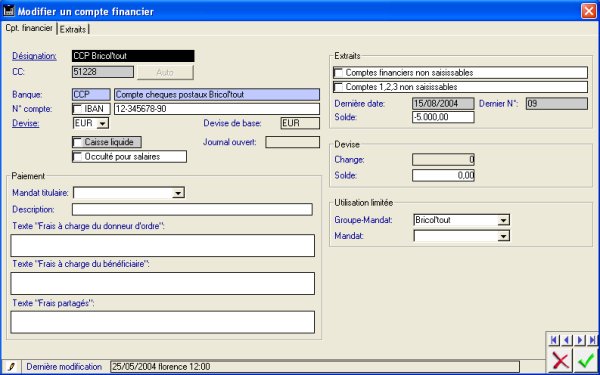Click the Désignation field CCP Bricol'tout
This screenshot has width=600, height=375.
click(x=133, y=56)
